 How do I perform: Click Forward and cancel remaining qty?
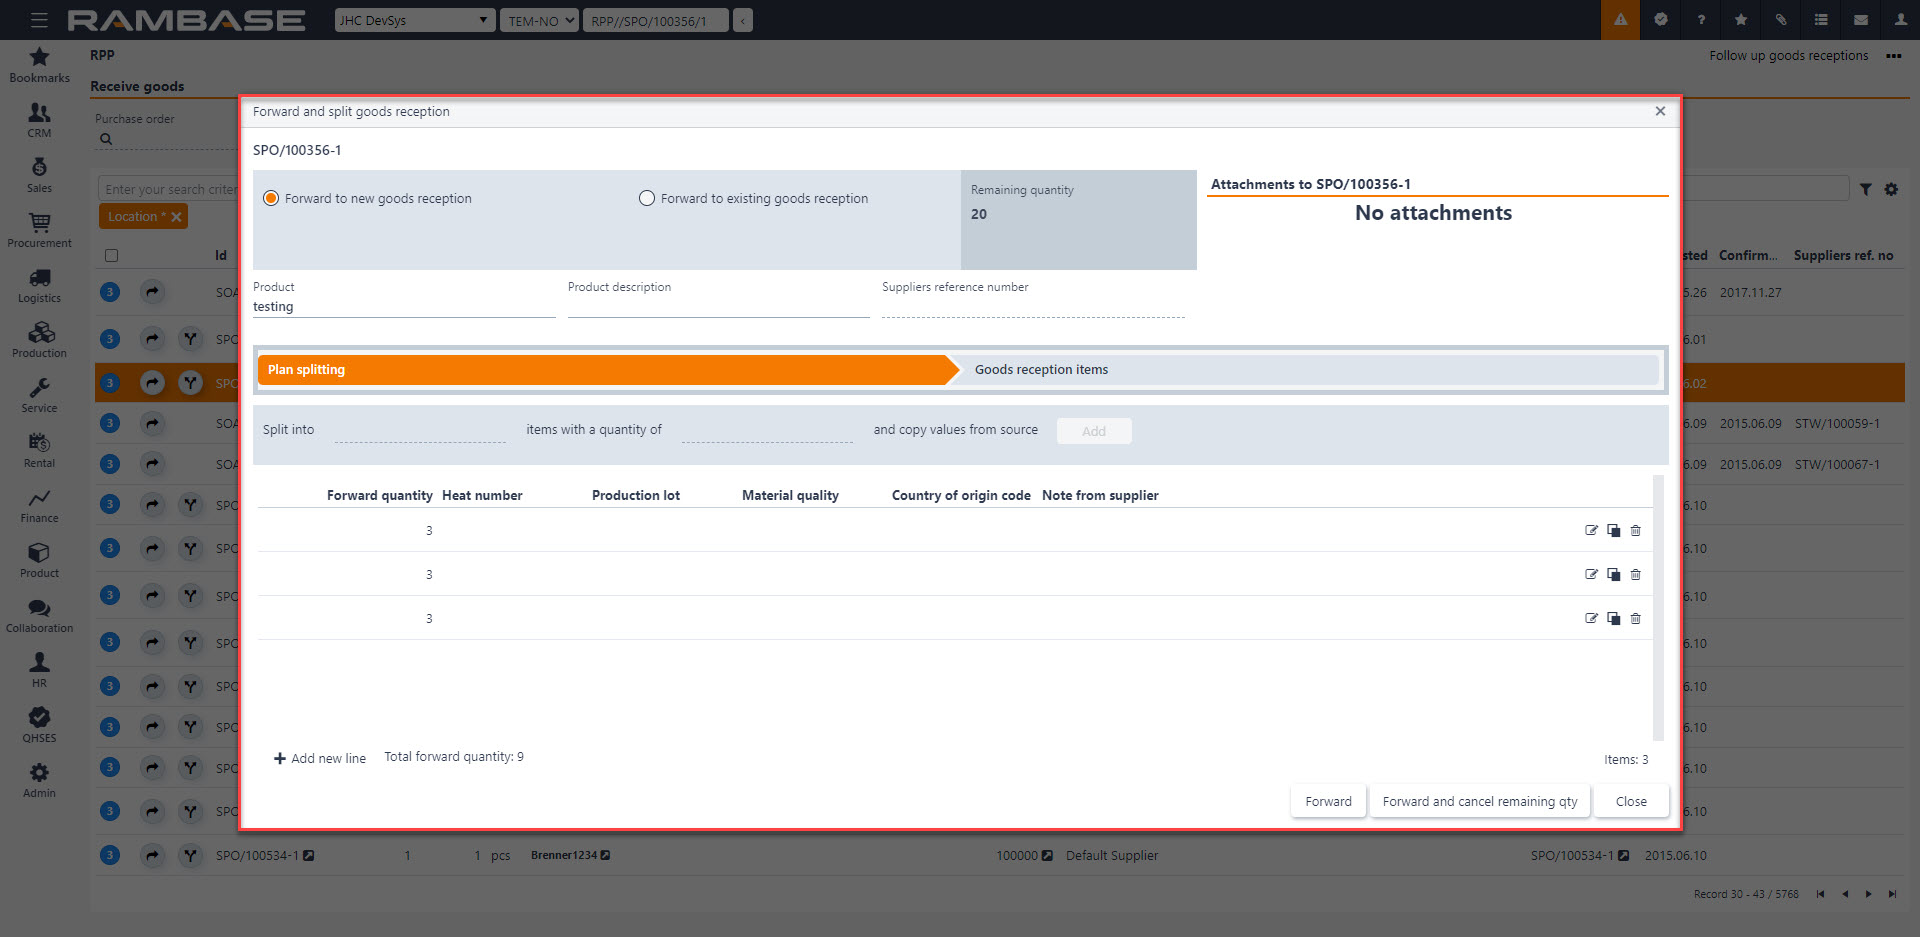(x=1479, y=802)
